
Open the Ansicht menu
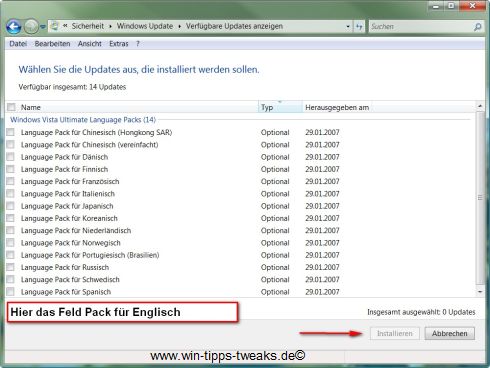[90, 44]
